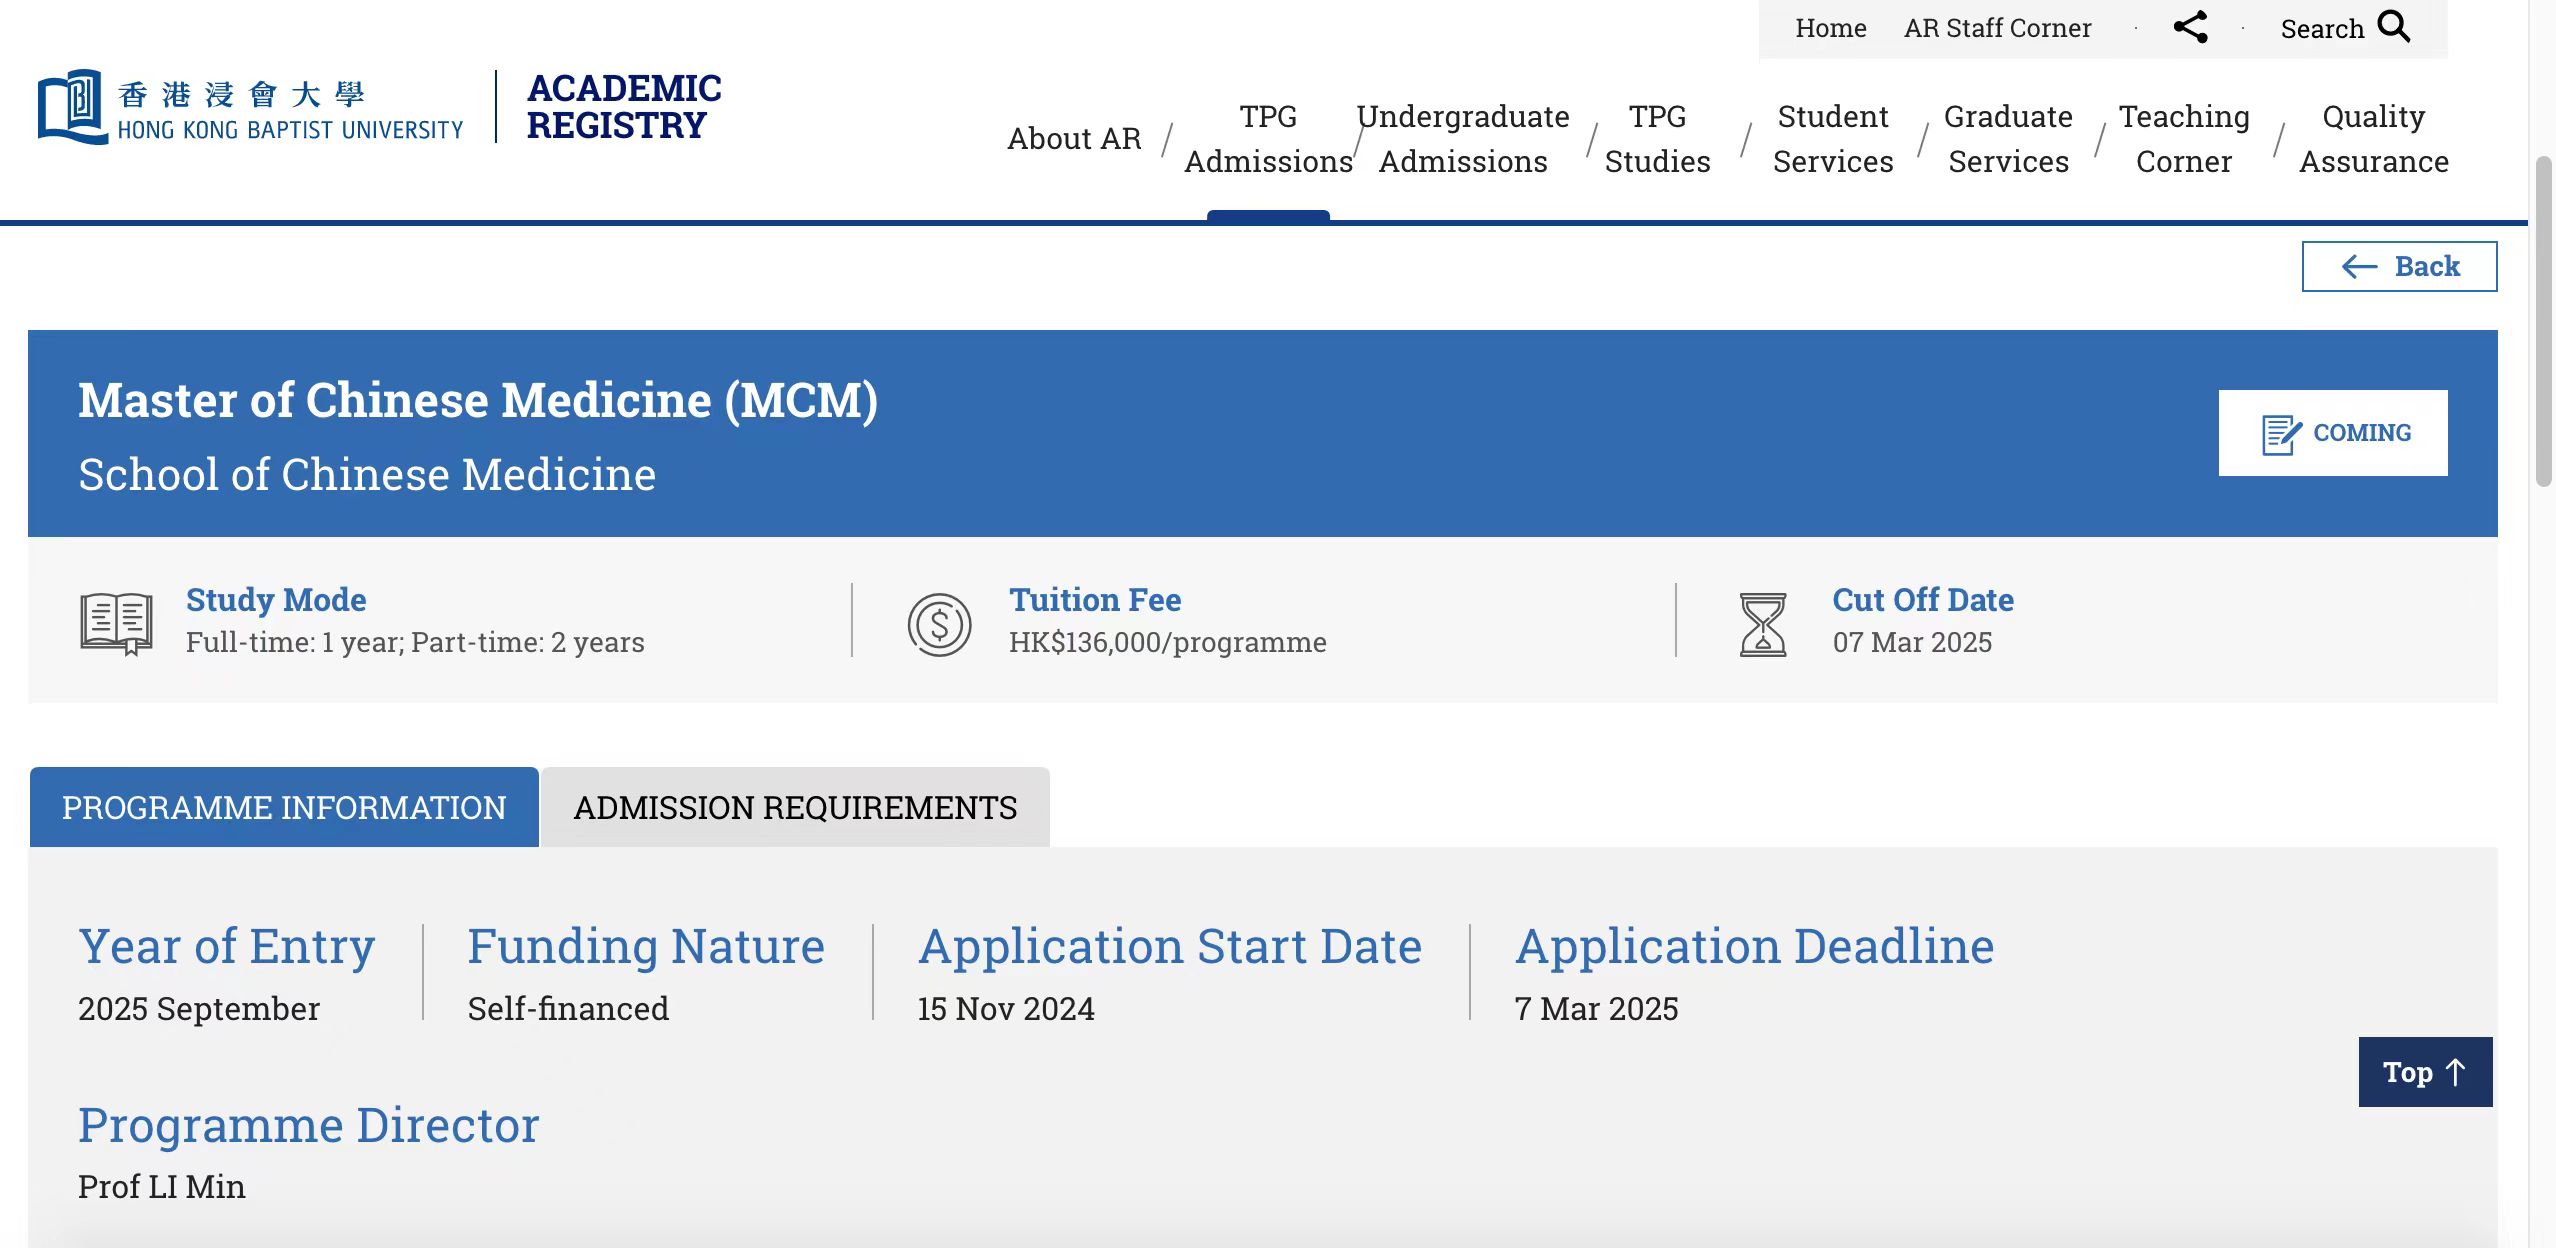Open the AR Staff Corner link

[1997, 28]
